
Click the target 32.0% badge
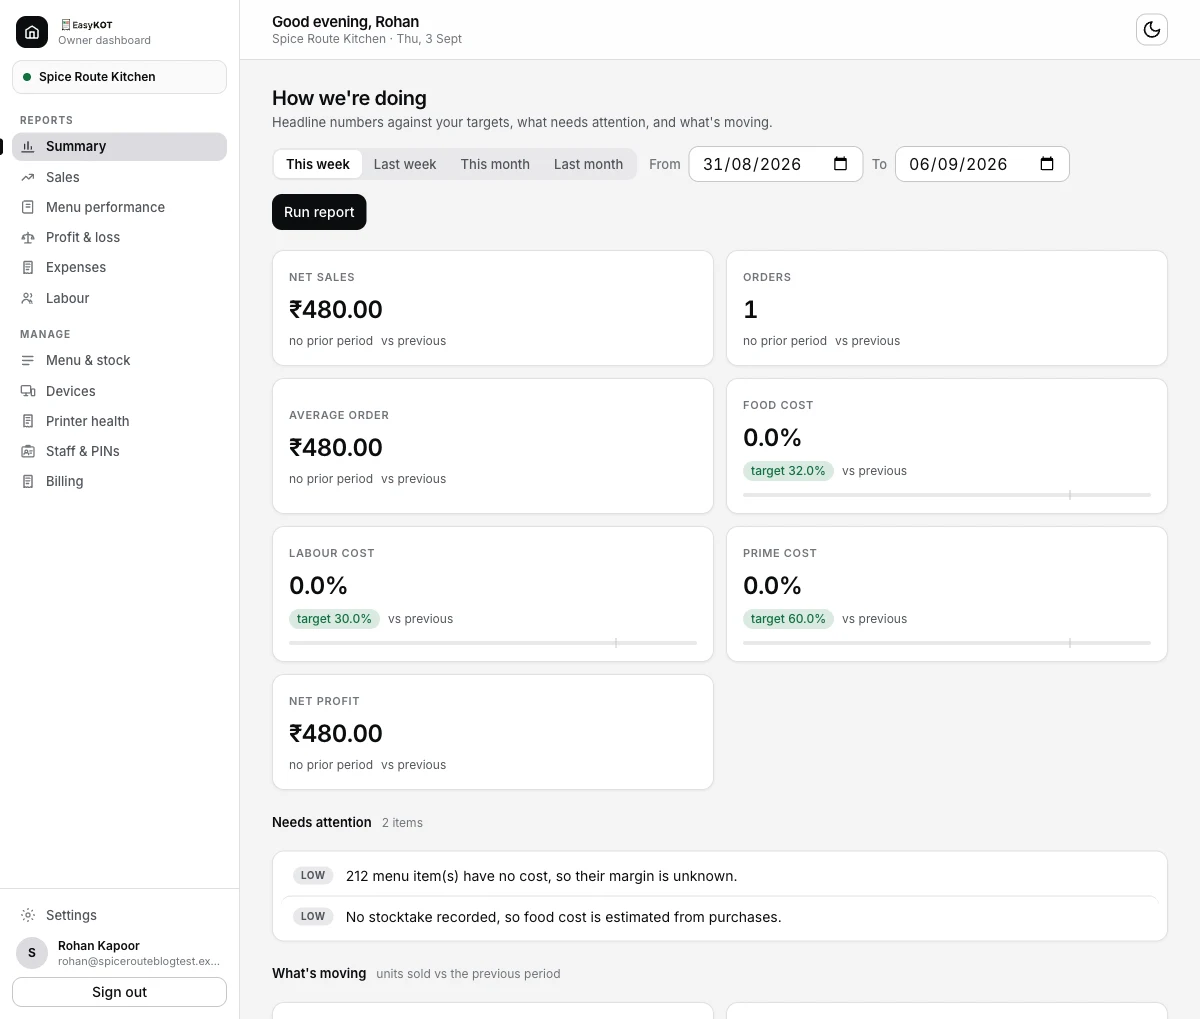tap(788, 471)
